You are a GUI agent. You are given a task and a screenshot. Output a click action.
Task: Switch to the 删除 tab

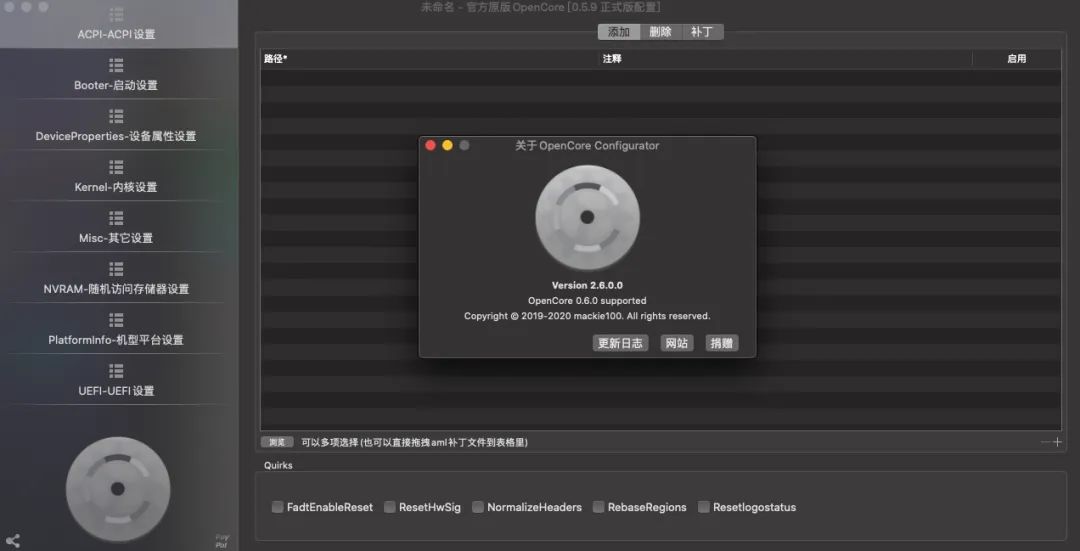pos(661,32)
